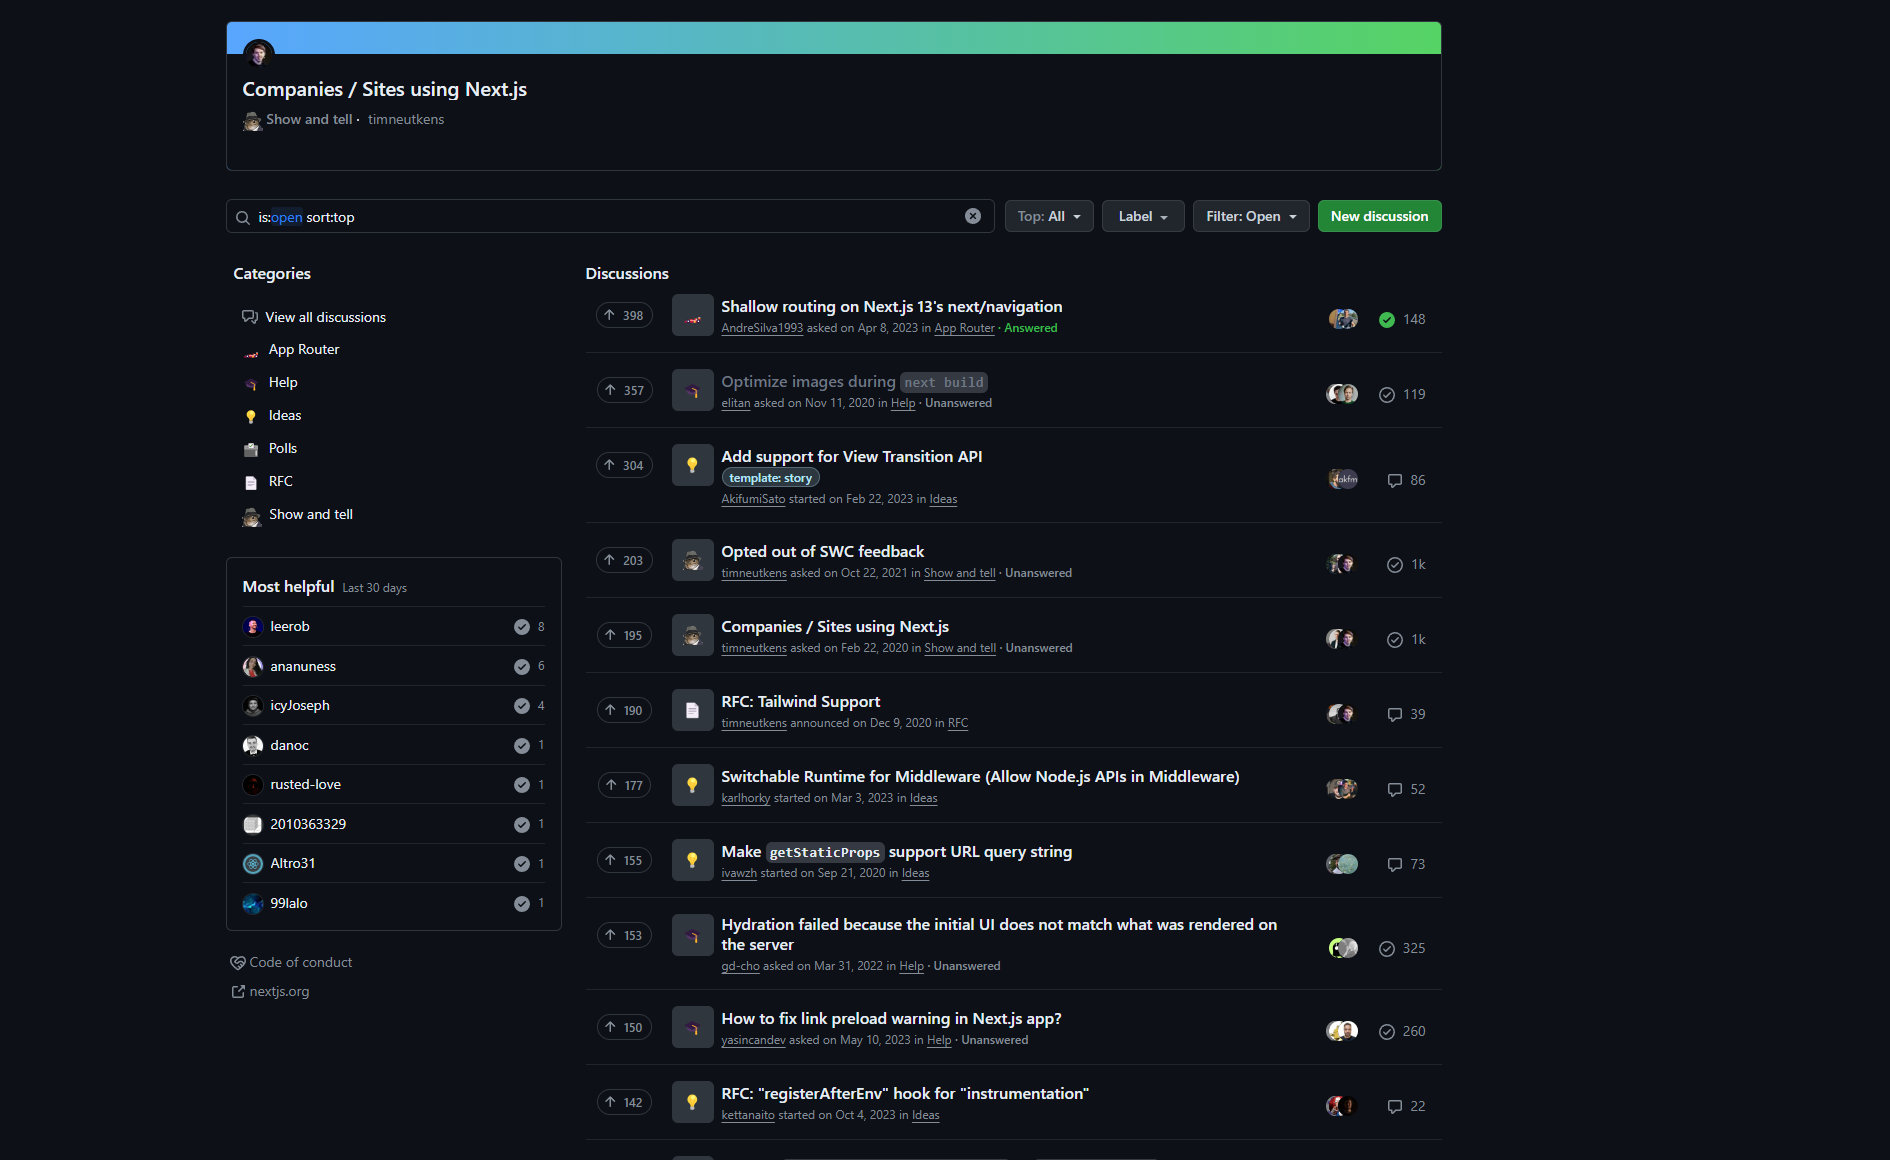Viewport: 1890px width, 1160px height.
Task: Toggle the answered checkmark on Opted out of SWC feedback
Action: [1394, 564]
